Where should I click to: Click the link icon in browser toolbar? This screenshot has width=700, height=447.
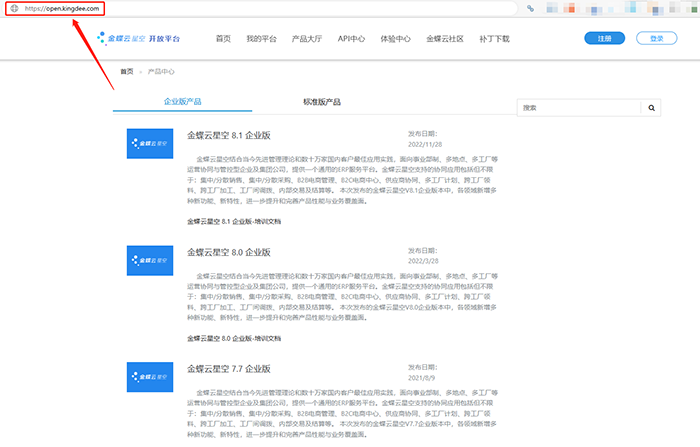point(530,8)
